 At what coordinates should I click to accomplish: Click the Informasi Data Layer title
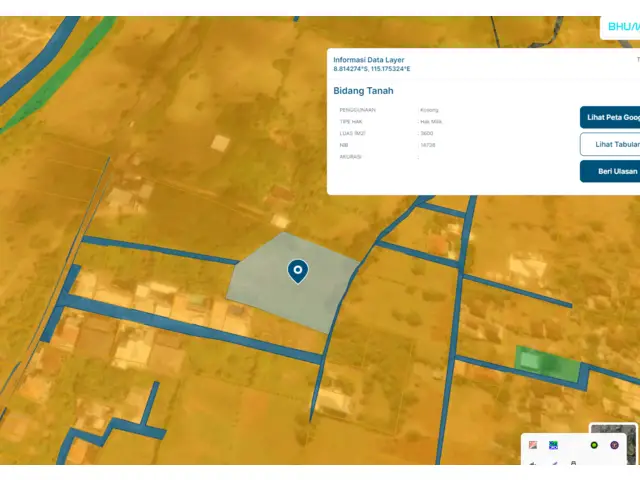point(369,60)
